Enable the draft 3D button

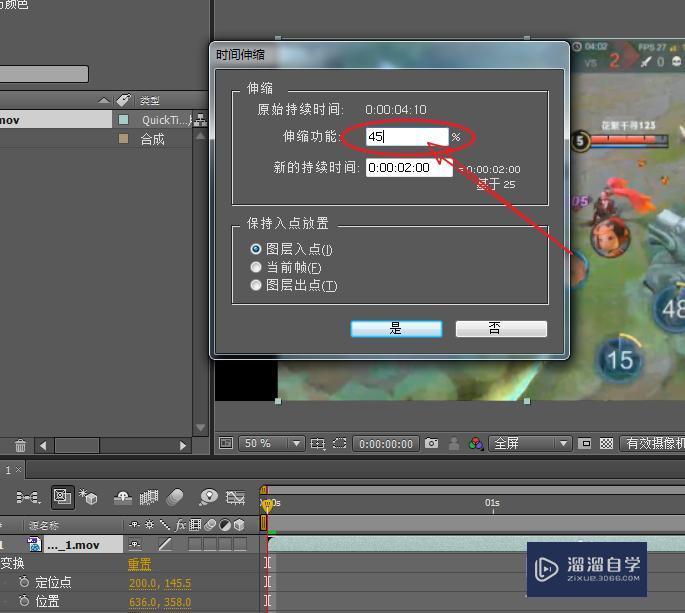[88, 497]
